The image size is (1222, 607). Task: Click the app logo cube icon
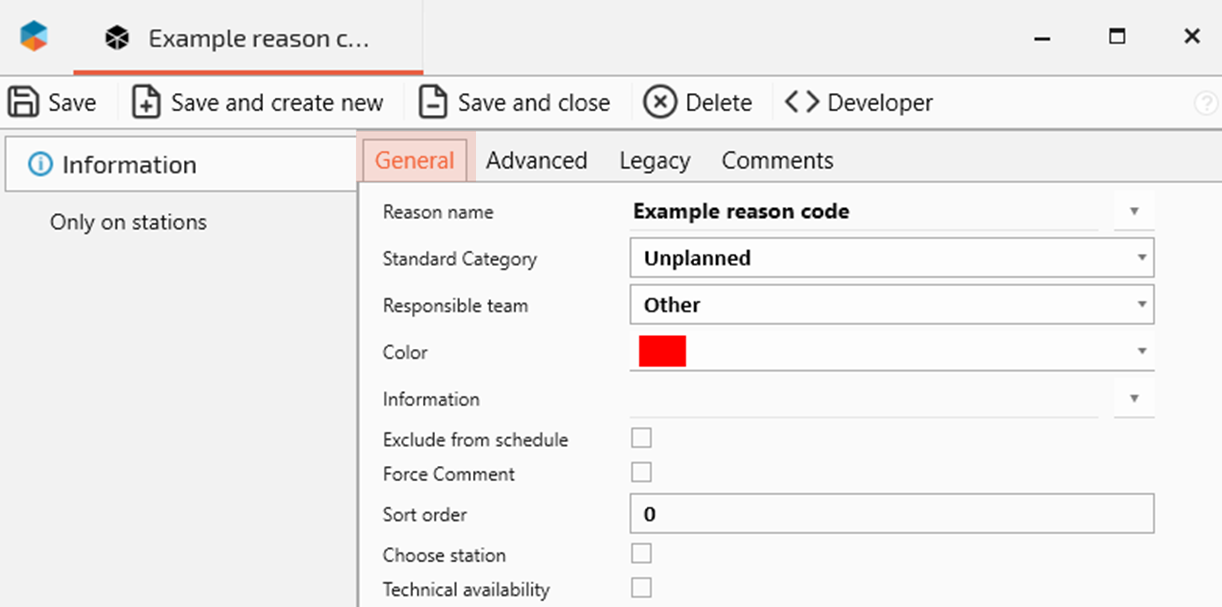[34, 37]
